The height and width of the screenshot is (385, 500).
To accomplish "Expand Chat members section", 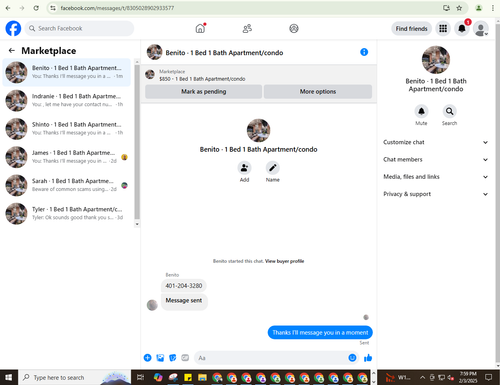I will point(436,160).
